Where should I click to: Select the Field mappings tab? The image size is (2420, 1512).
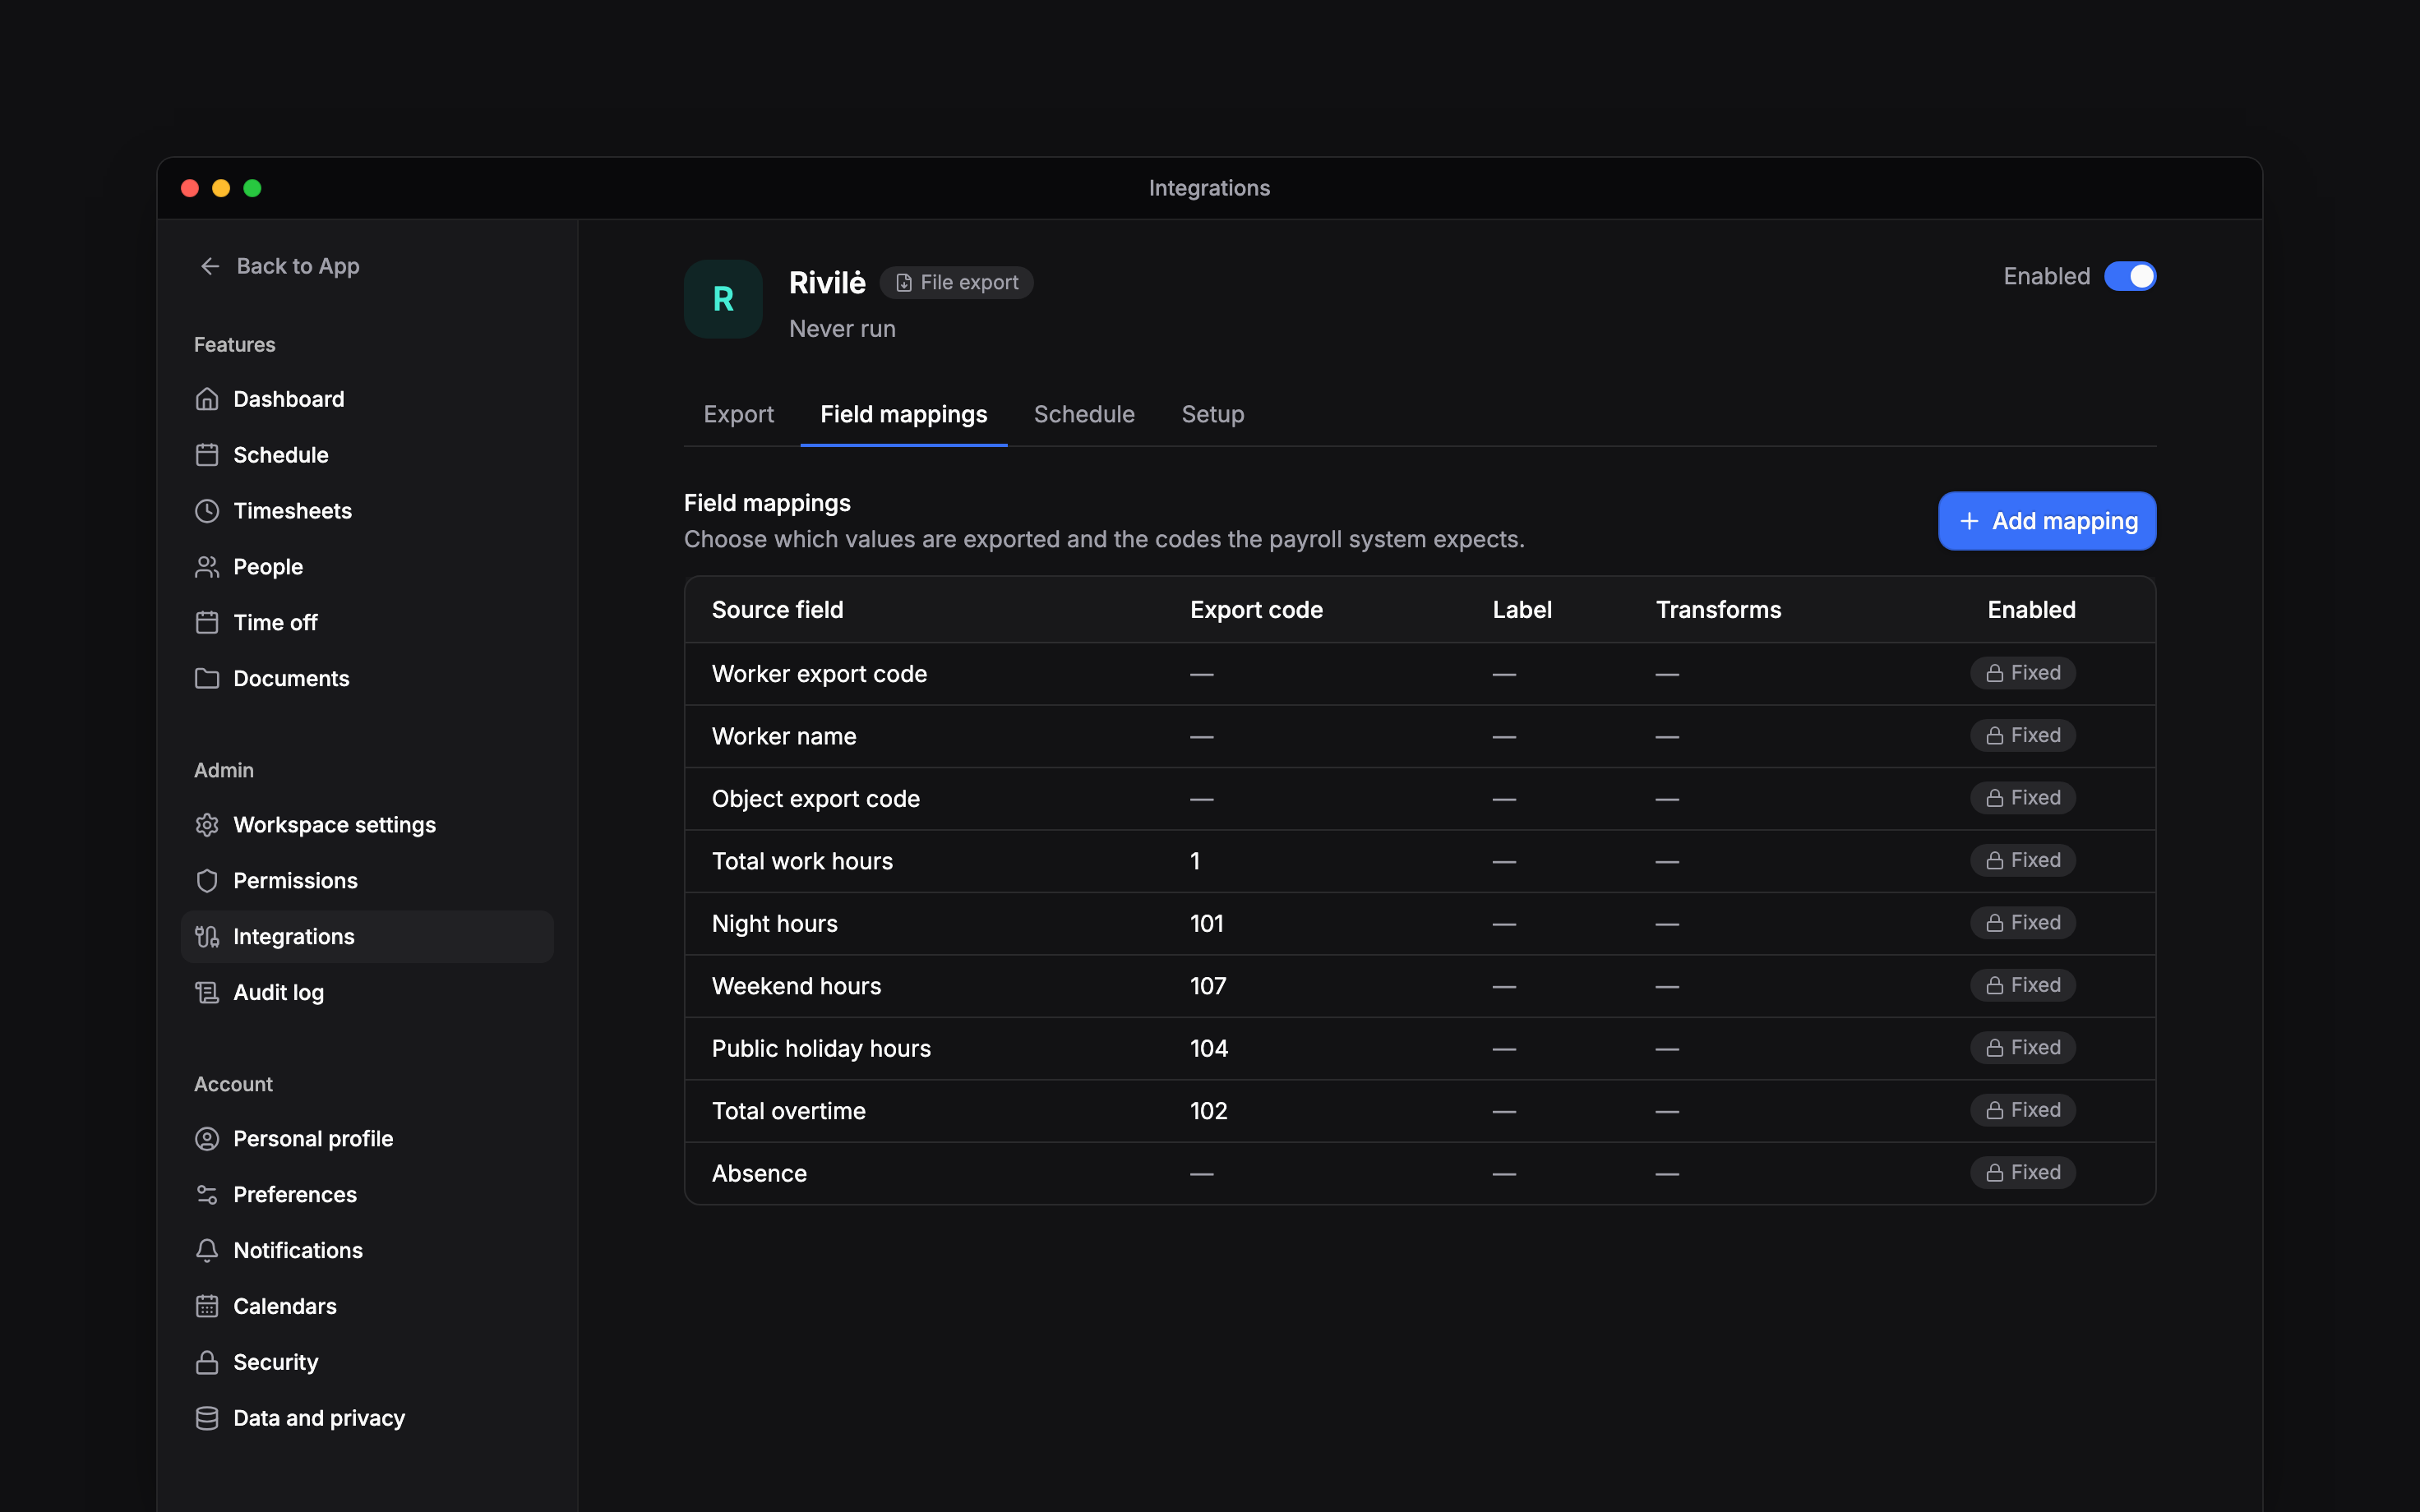tap(904, 414)
